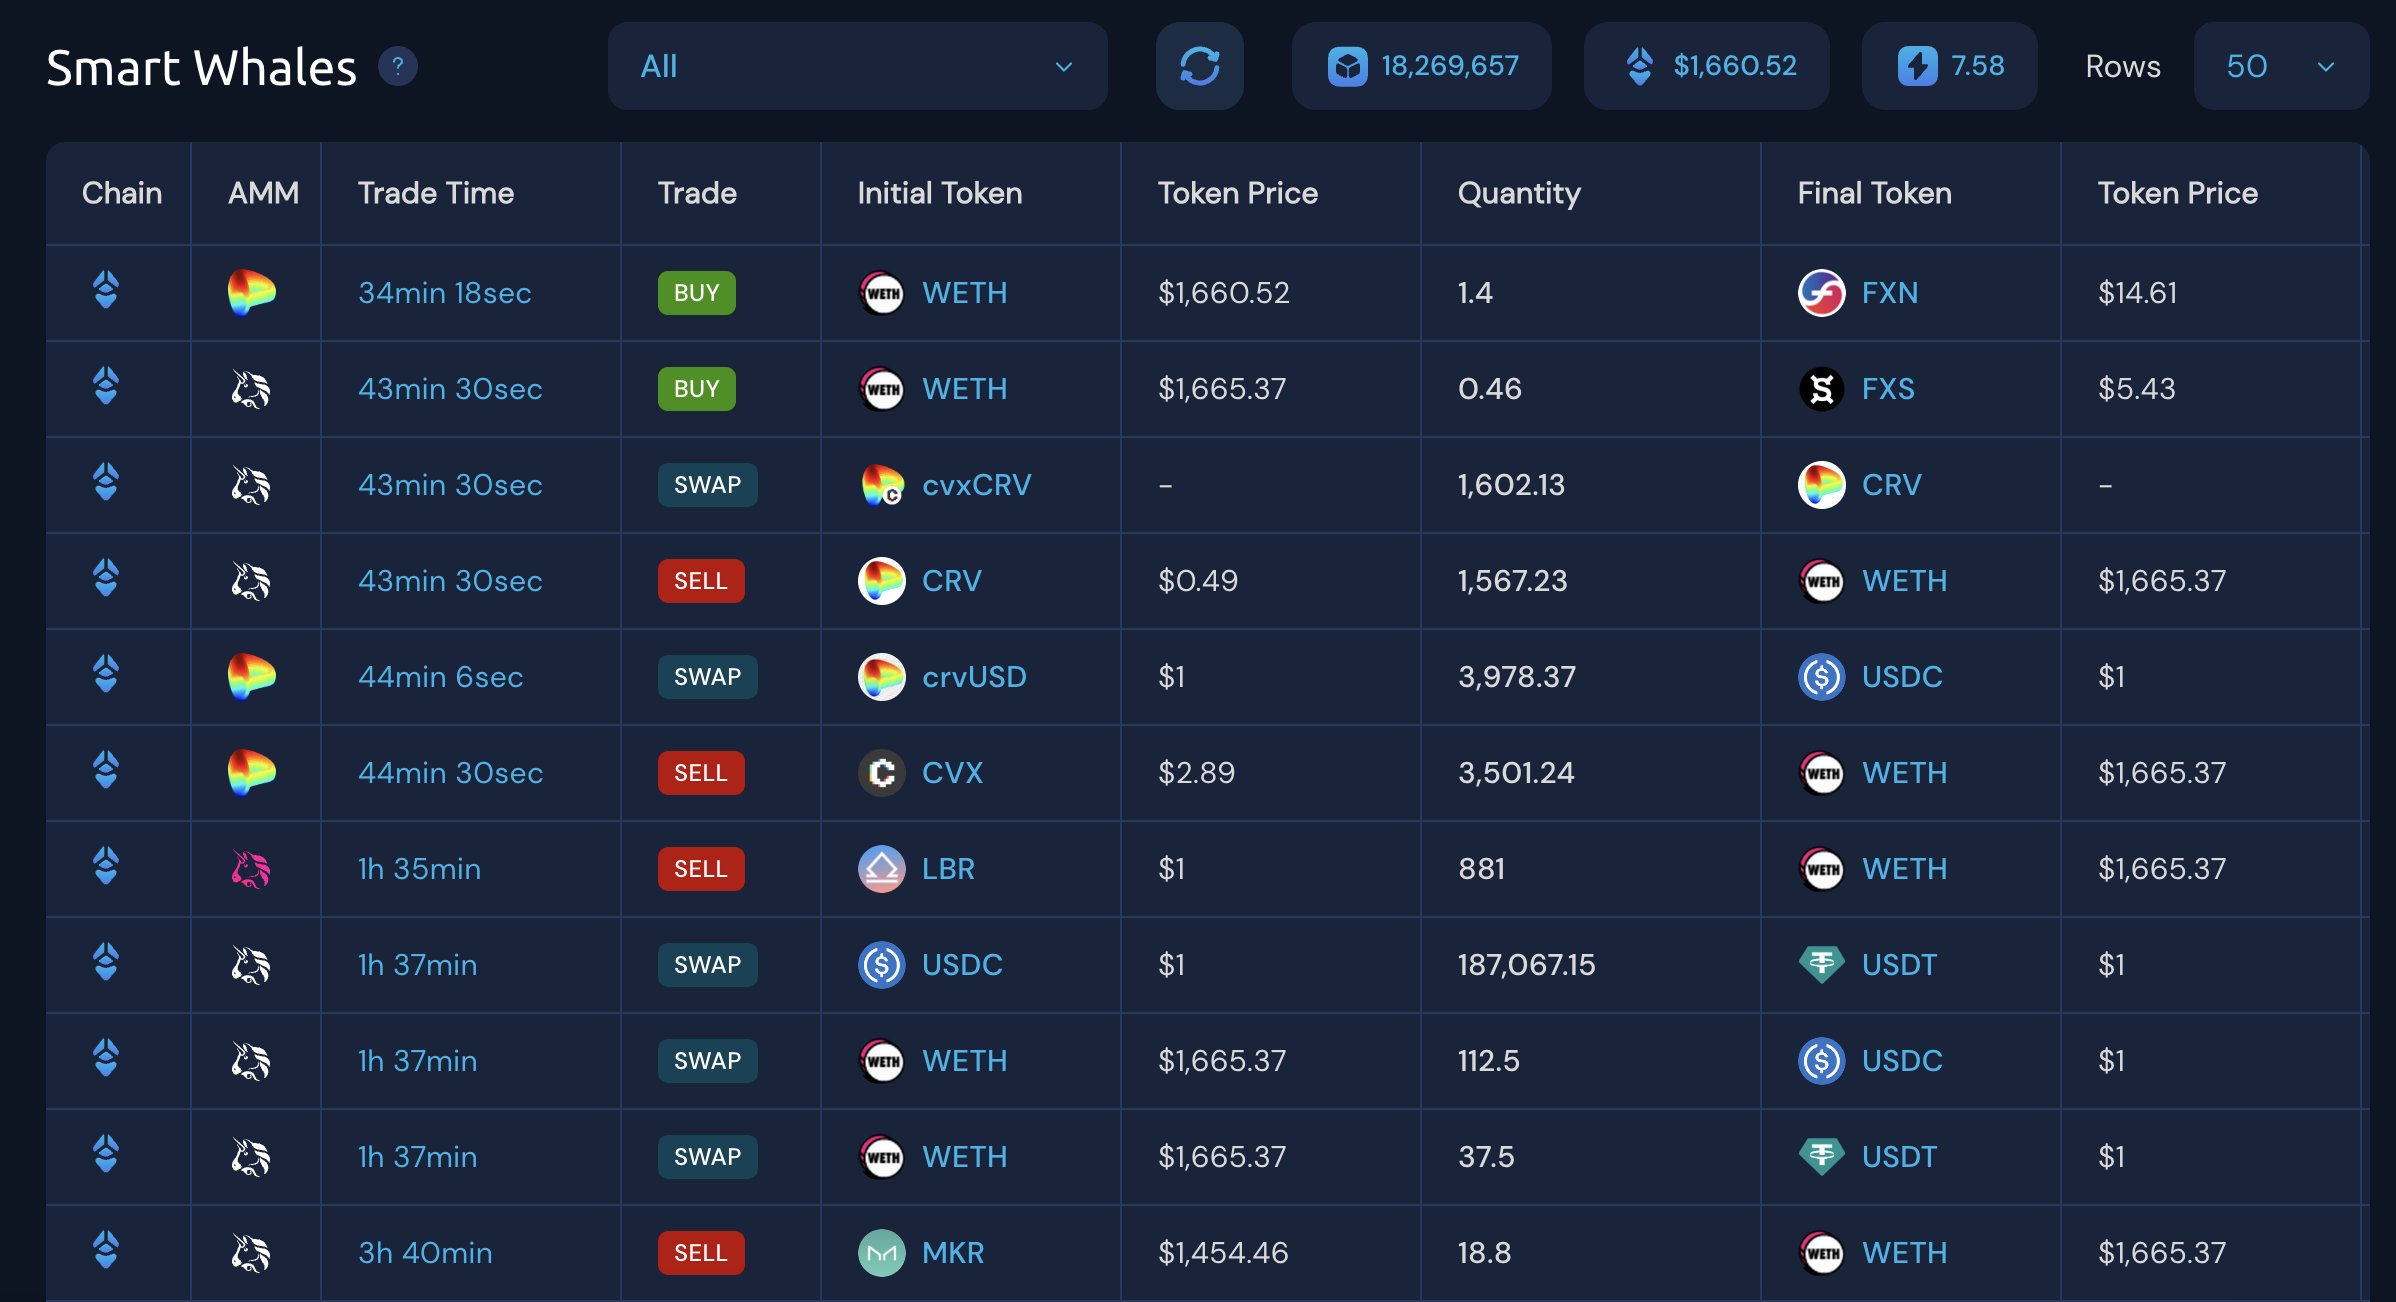2396x1302 pixels.
Task: Select the CRV token price $0.49
Action: [1198, 581]
